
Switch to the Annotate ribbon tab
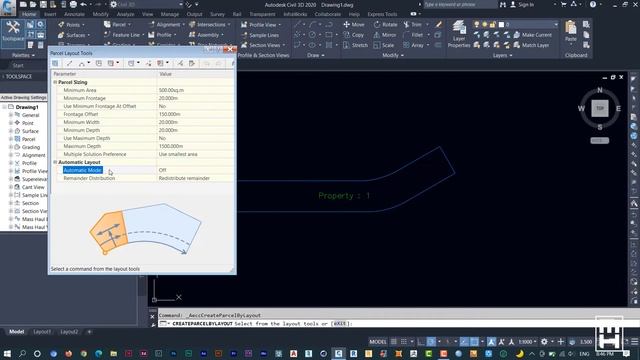[74, 14]
